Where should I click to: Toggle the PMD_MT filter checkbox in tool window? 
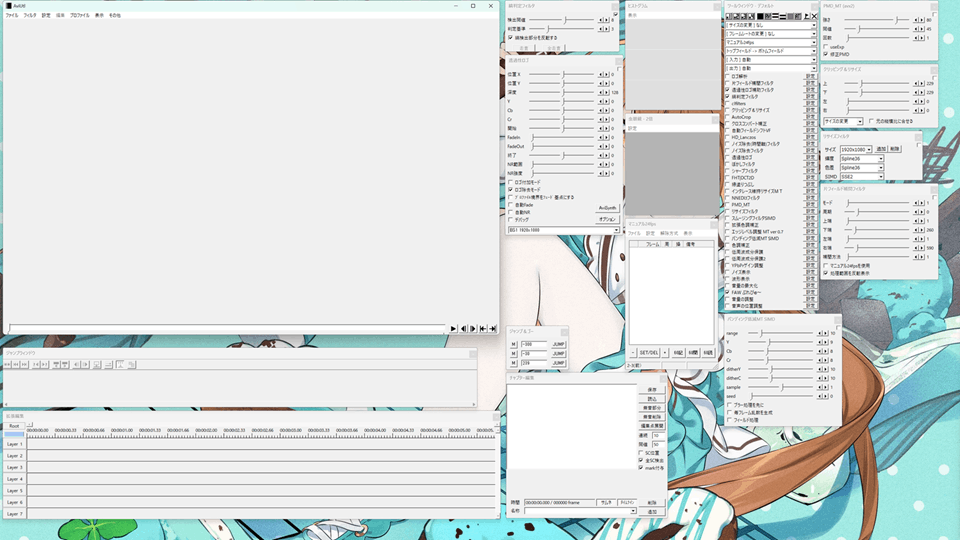728,204
